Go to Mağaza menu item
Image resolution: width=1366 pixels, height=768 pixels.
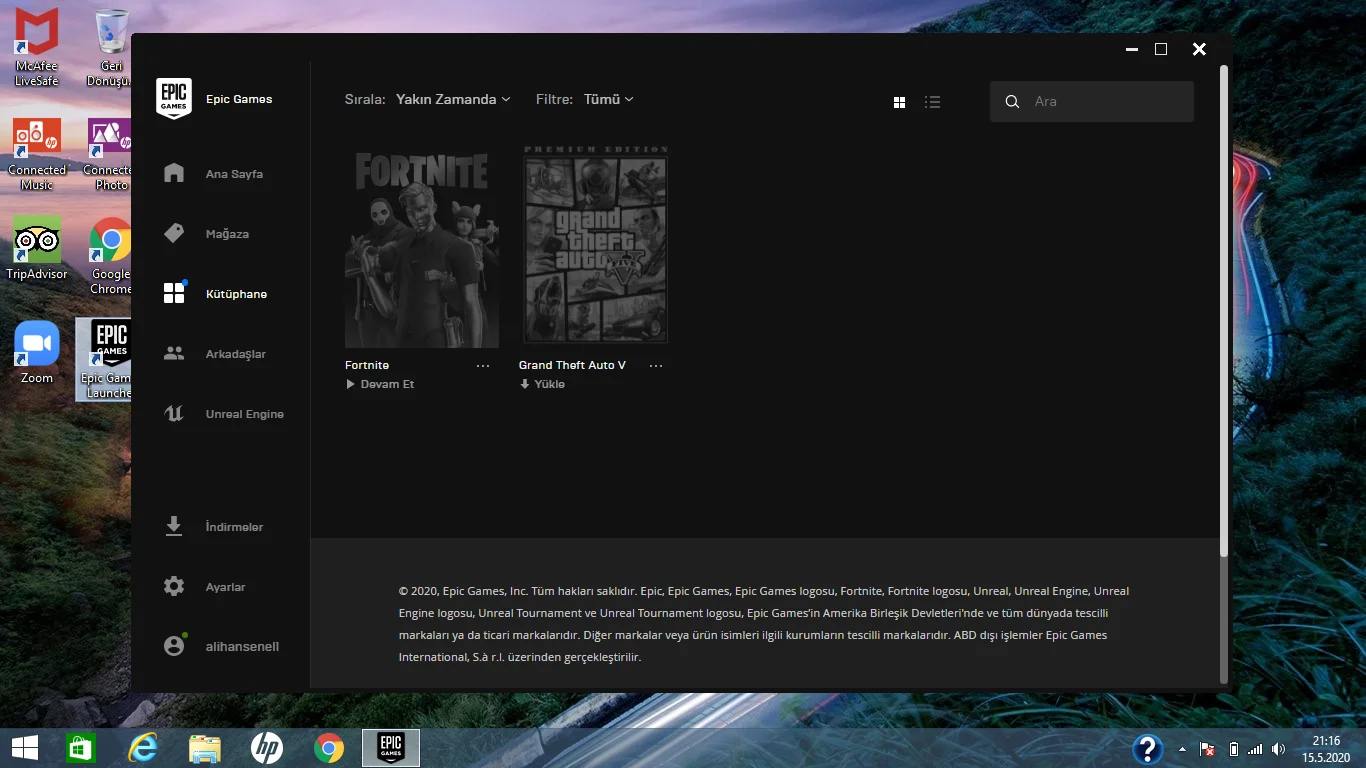point(227,234)
